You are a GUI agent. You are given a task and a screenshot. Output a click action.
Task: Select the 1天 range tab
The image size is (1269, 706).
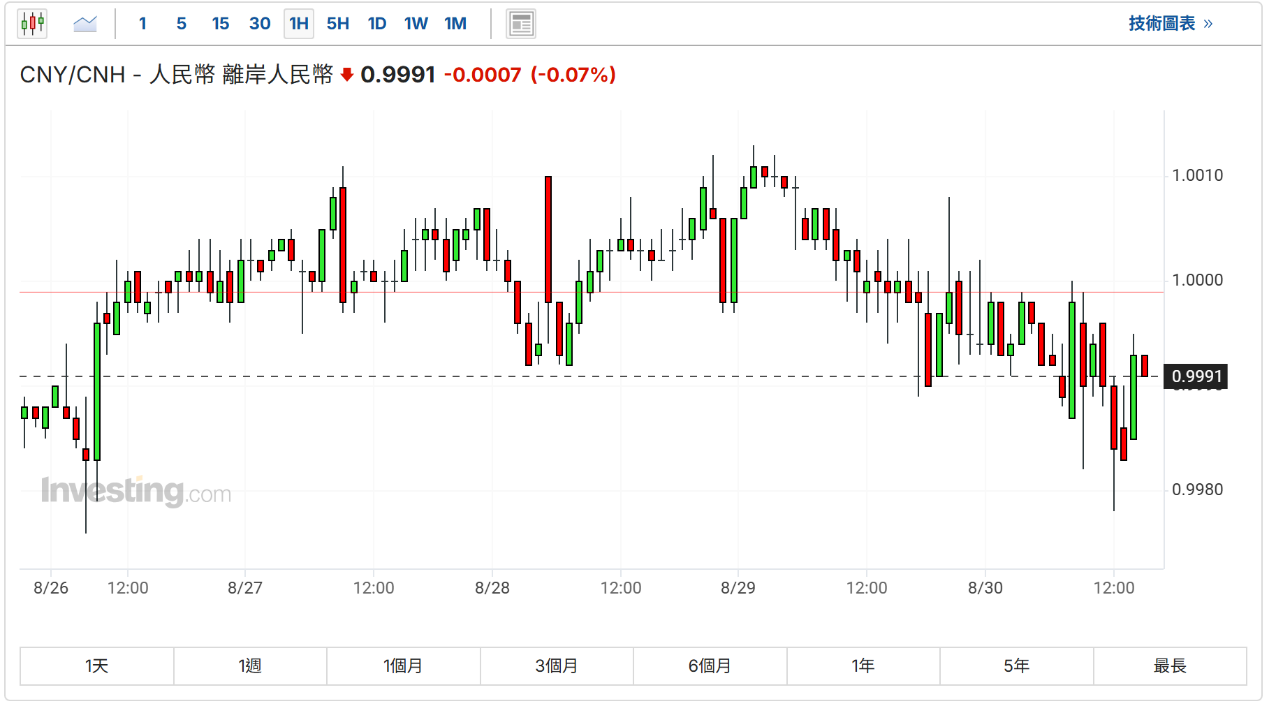[x=97, y=666]
